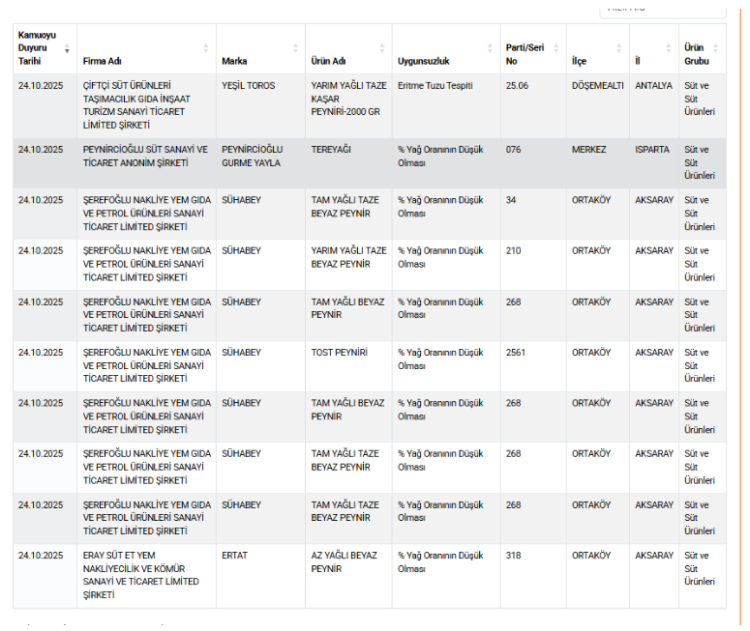Viewport: 750px width, 631px height.
Task: Select the TEREYAĞI product row
Action: [331, 150]
